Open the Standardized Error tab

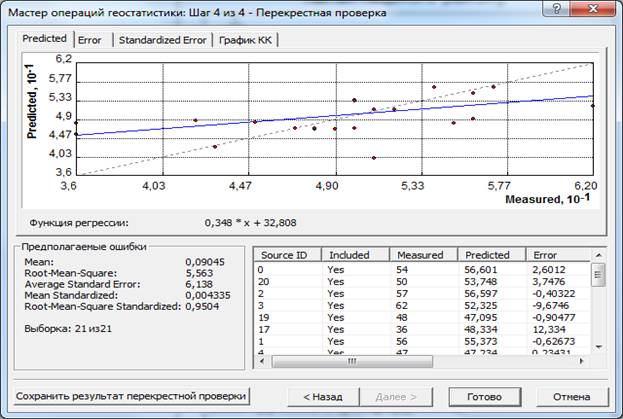(x=163, y=40)
